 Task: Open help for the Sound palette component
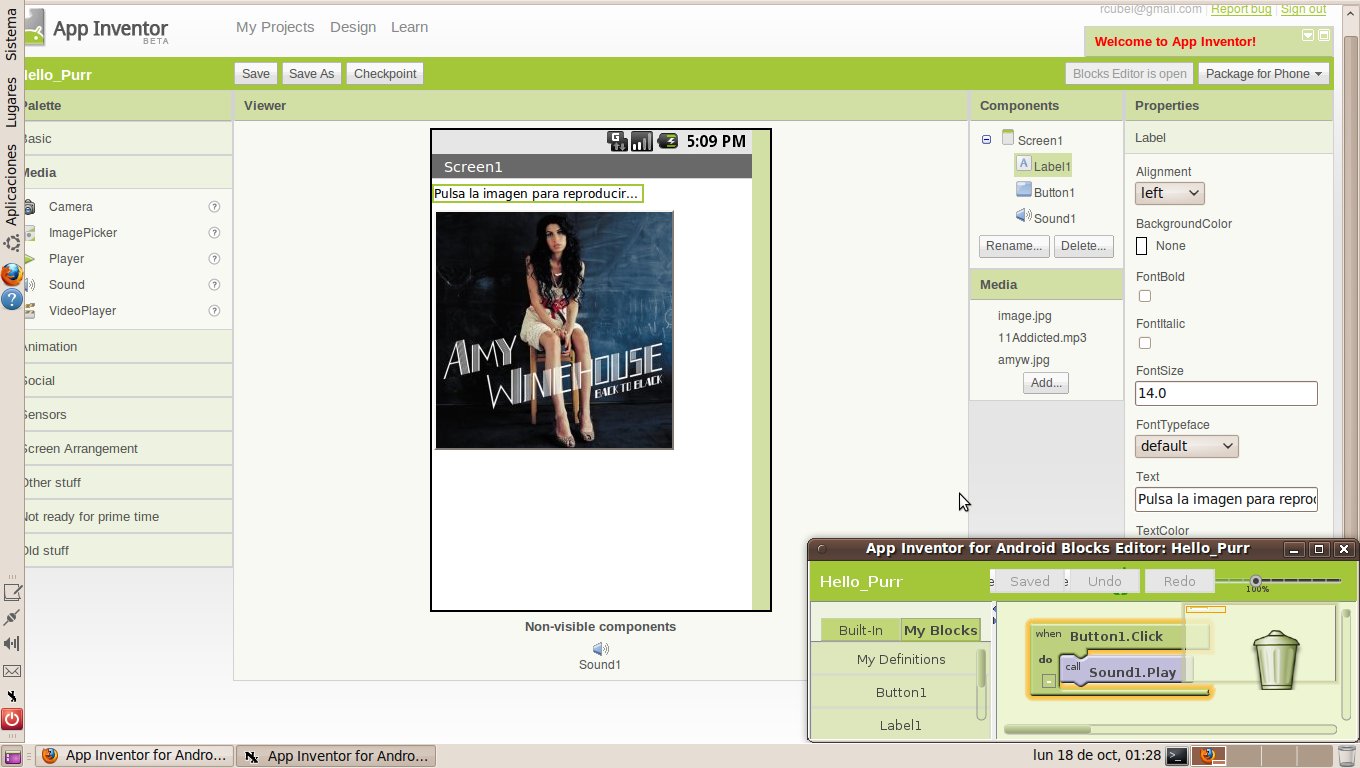(x=214, y=285)
